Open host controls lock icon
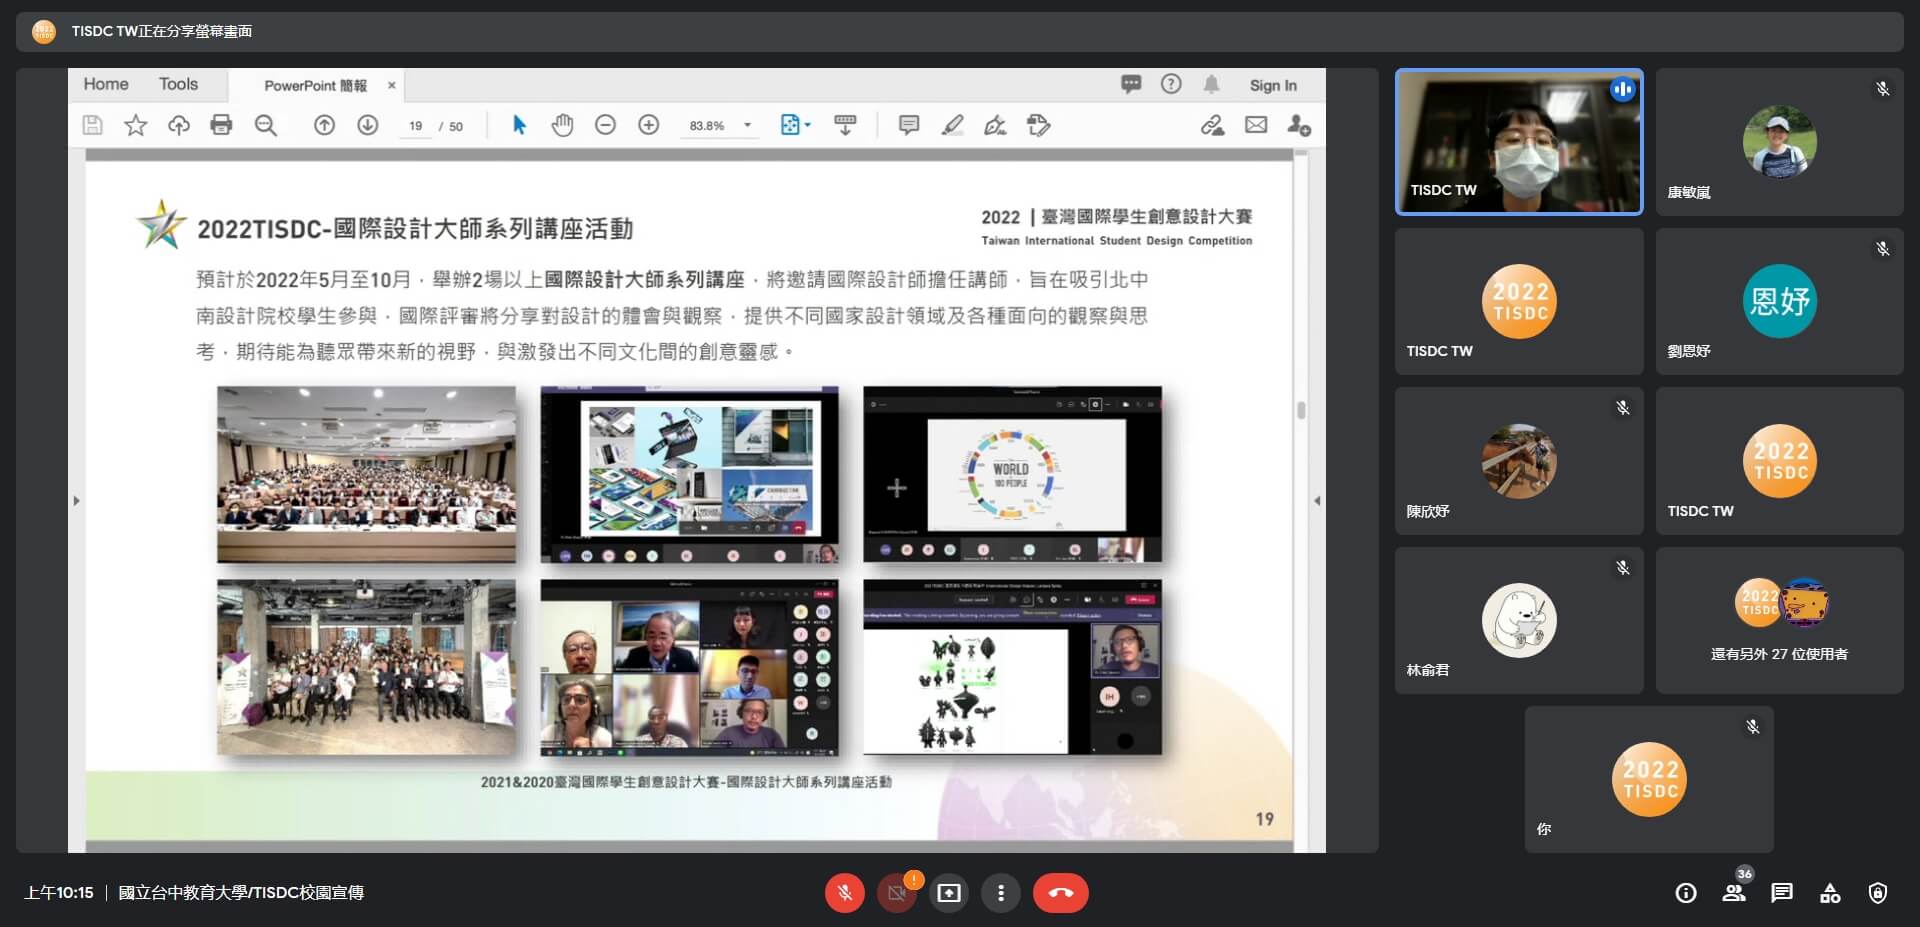Image resolution: width=1920 pixels, height=927 pixels. (x=1878, y=893)
